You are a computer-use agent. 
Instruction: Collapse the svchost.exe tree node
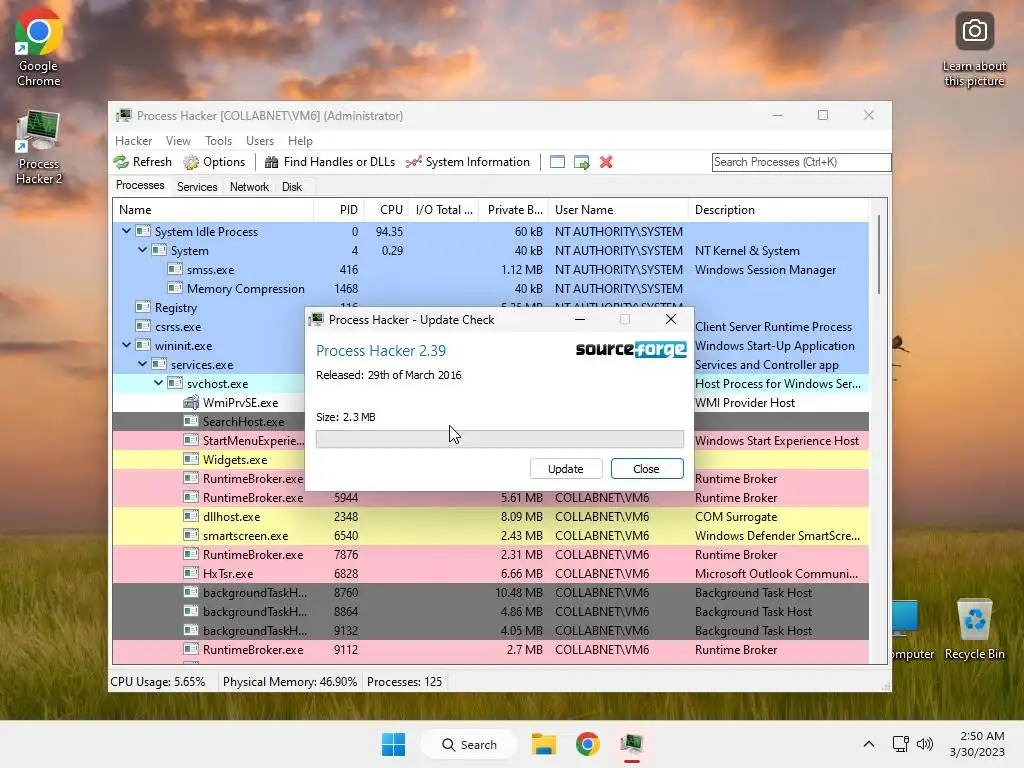tap(159, 383)
